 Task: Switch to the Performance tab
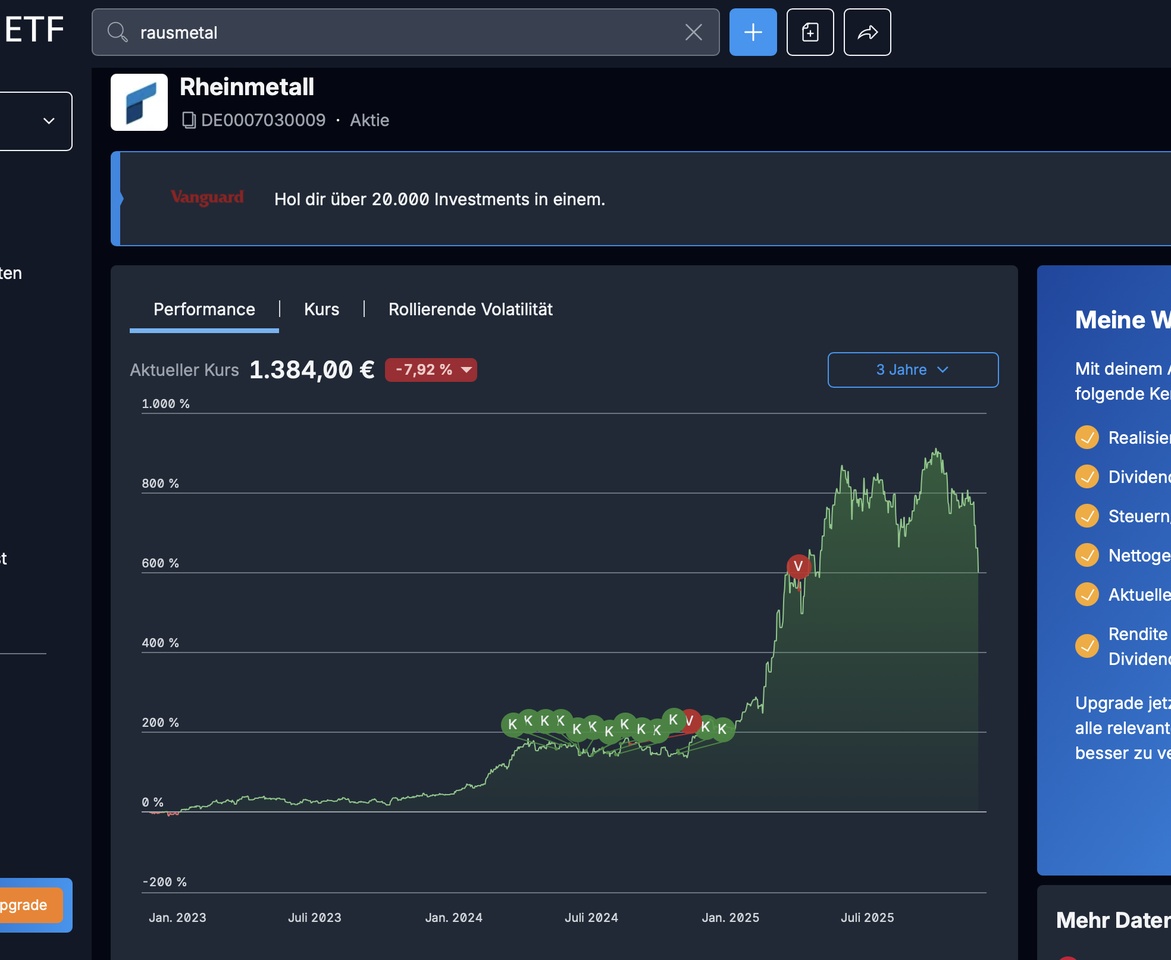[x=204, y=309]
